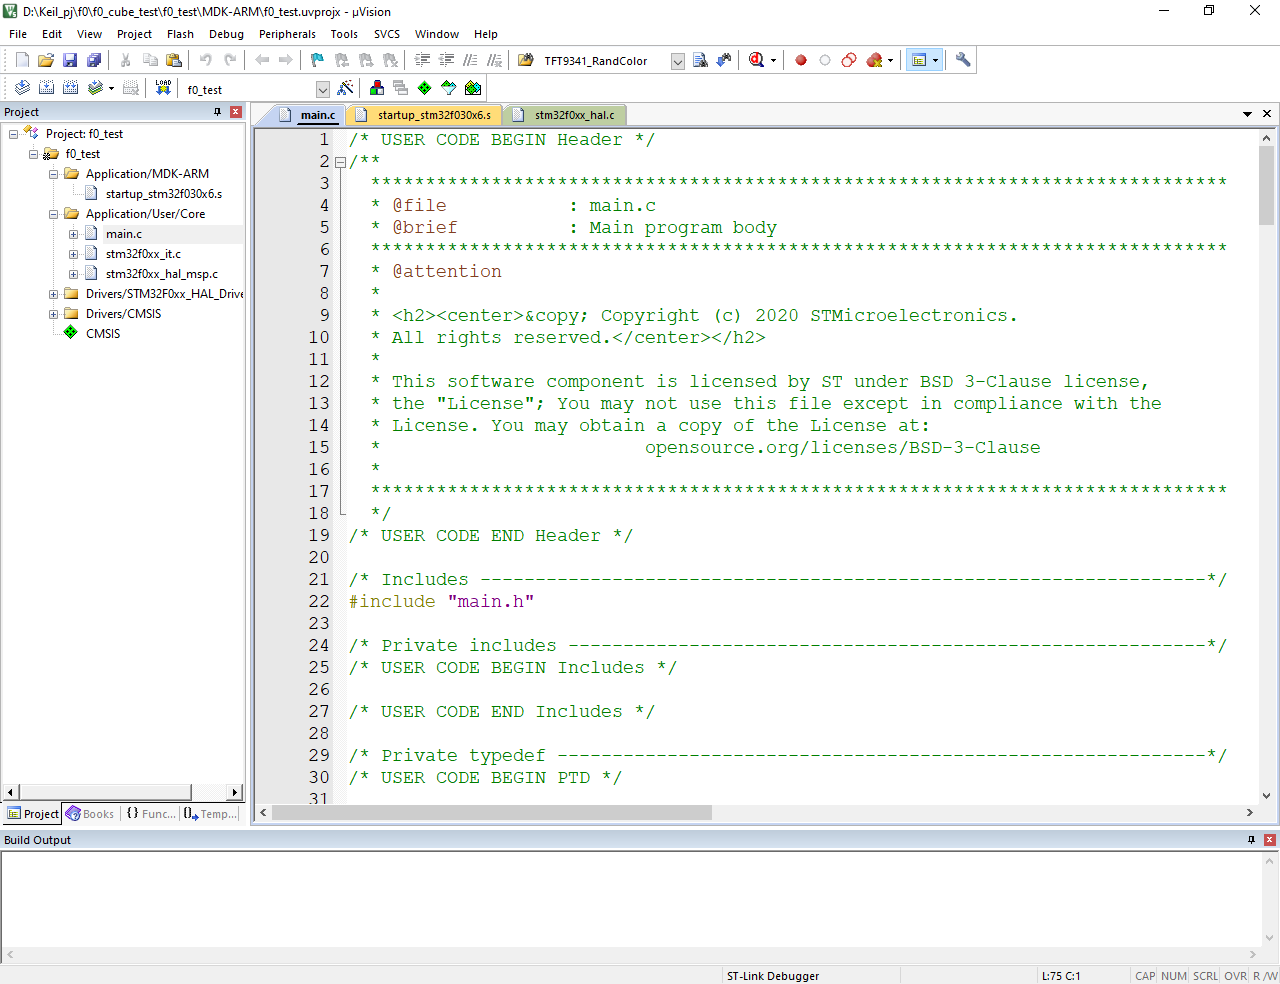
Task: Click the Select Software Packs icon
Action: (x=449, y=88)
